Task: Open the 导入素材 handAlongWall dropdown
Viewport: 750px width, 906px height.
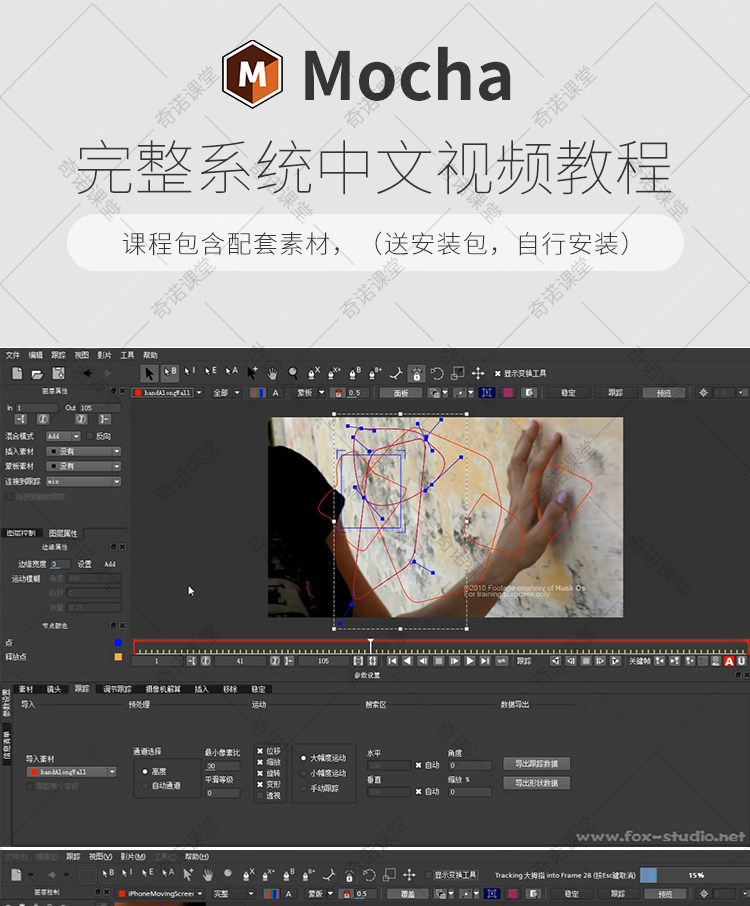Action: coord(72,772)
